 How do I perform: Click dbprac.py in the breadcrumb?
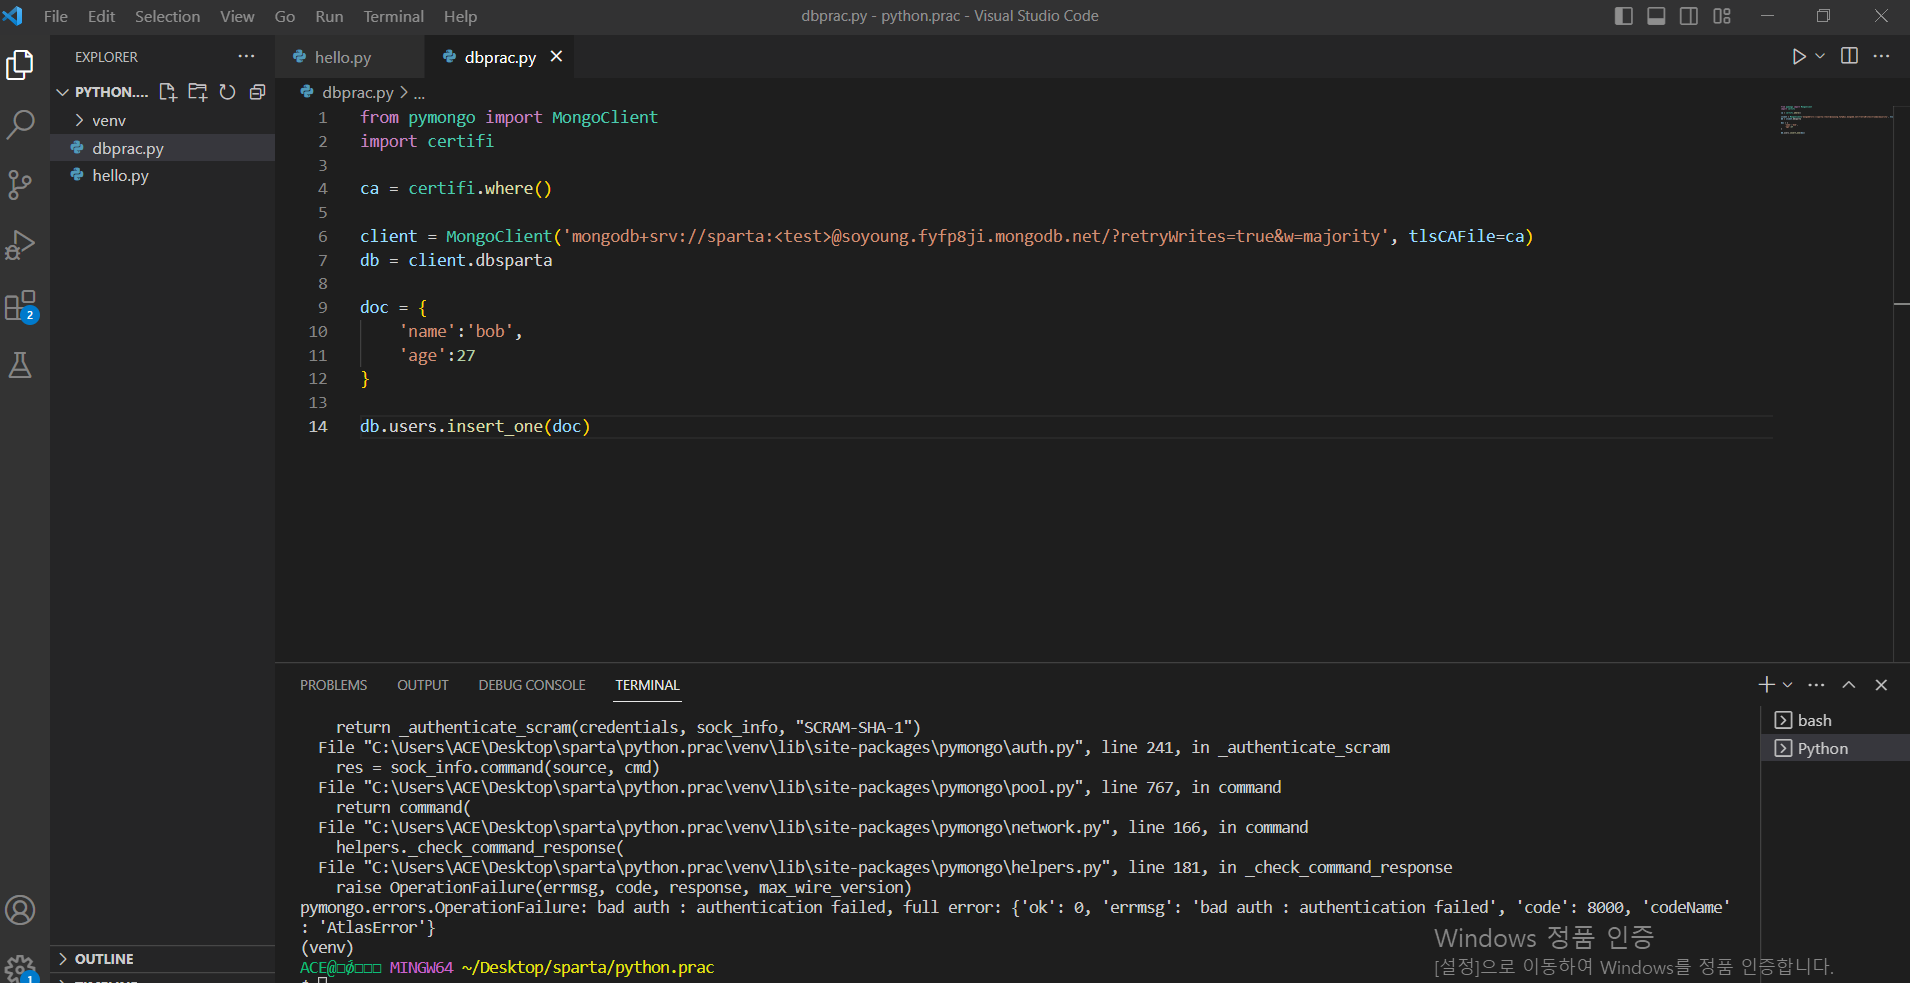click(x=357, y=92)
